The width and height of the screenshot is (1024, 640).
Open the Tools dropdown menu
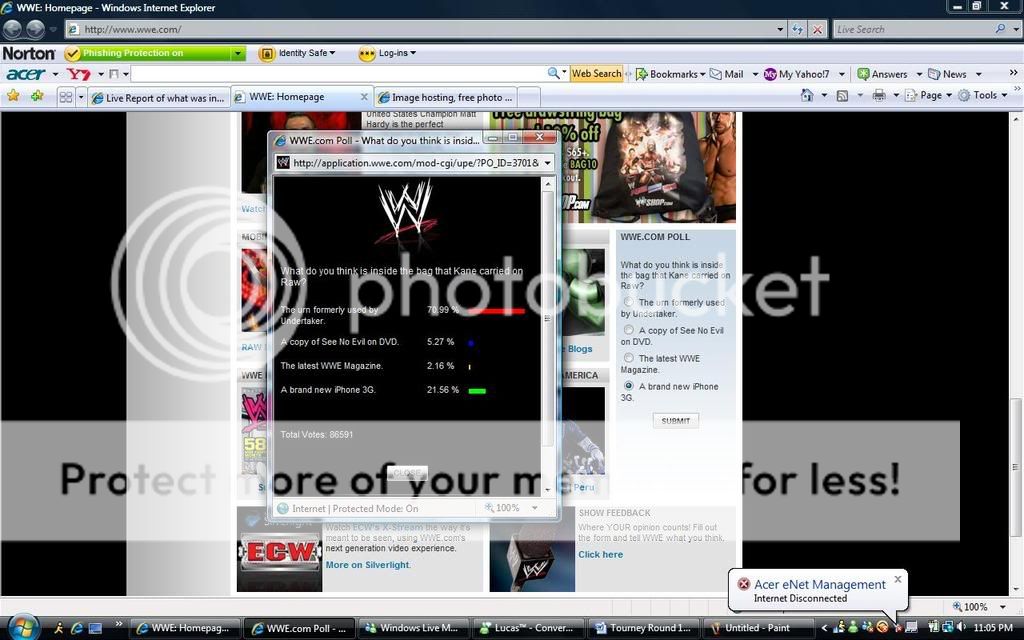(984, 96)
